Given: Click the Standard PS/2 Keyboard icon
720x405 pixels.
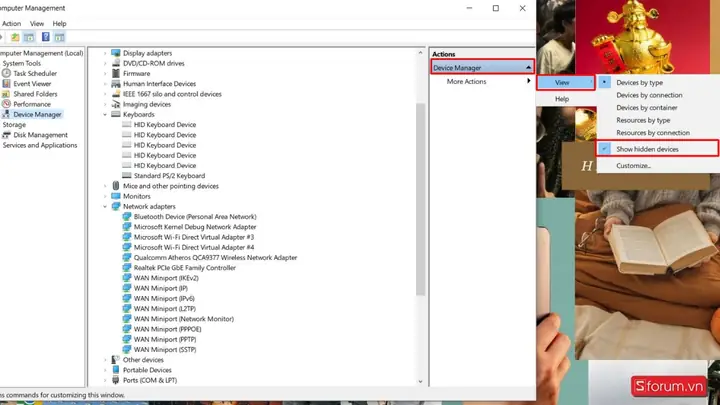Looking at the screenshot, I should tap(127, 175).
